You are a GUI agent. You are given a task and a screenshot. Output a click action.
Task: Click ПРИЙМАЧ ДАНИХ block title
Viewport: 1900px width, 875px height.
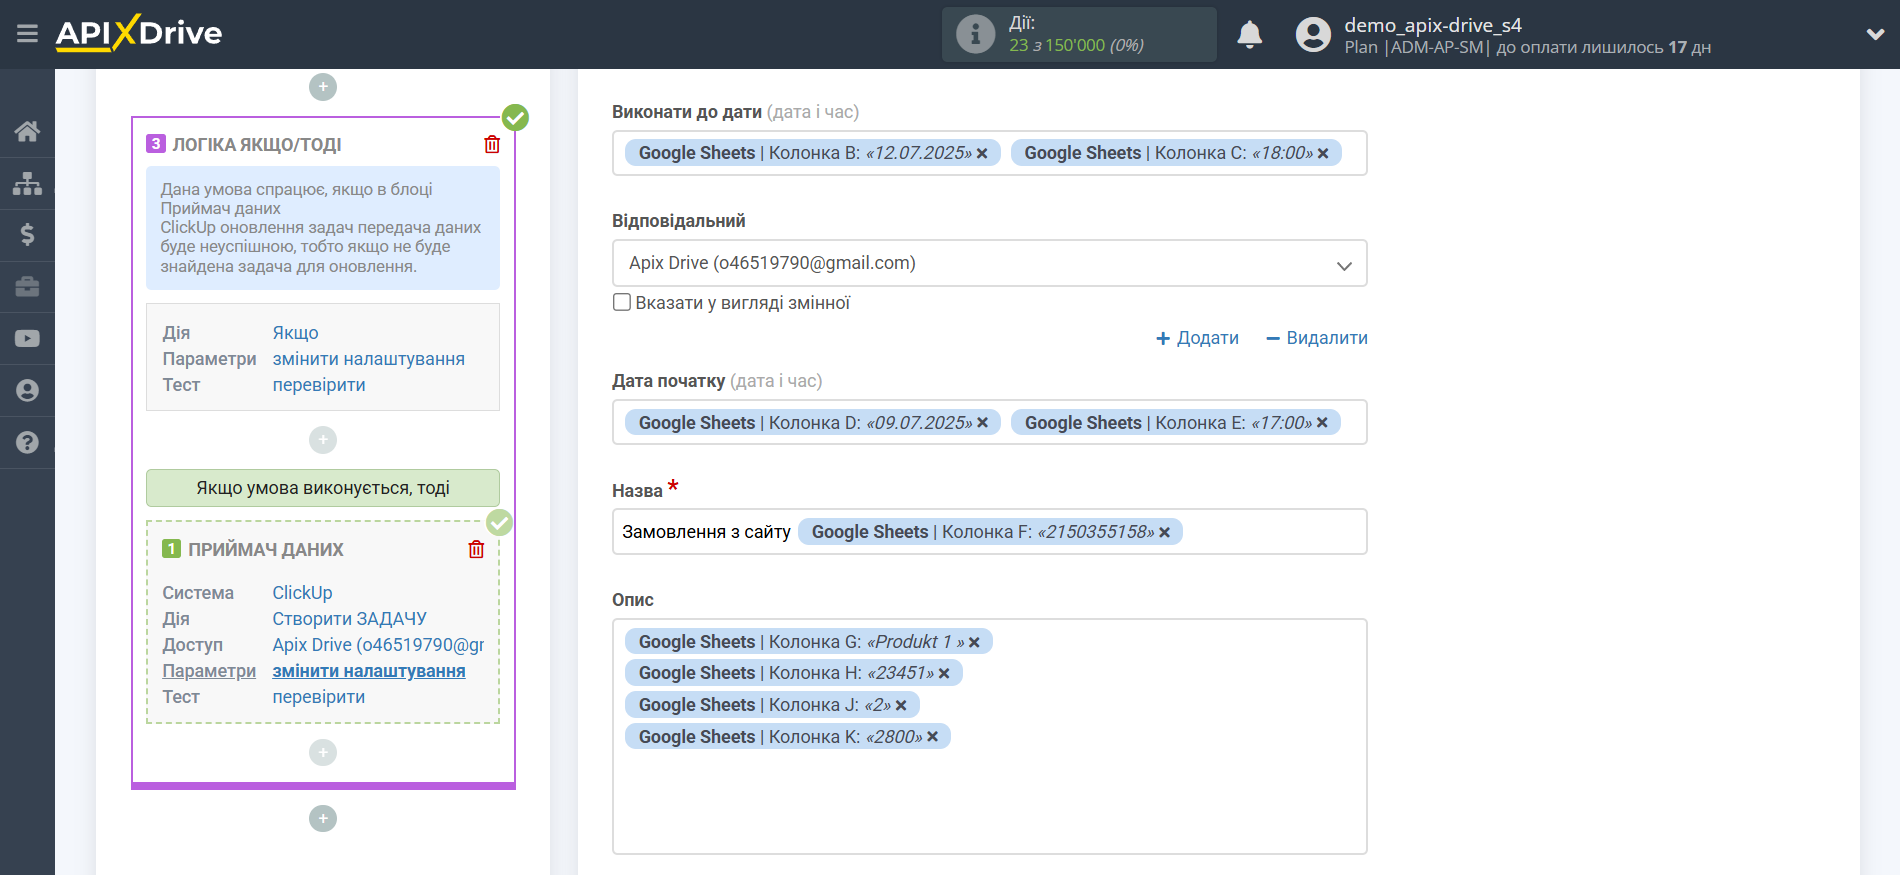tap(266, 550)
